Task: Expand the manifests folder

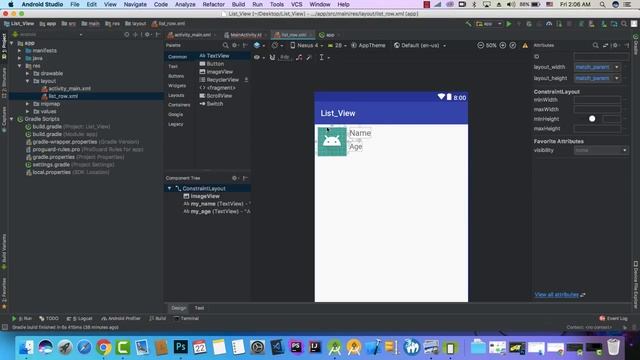Action: 20,51
